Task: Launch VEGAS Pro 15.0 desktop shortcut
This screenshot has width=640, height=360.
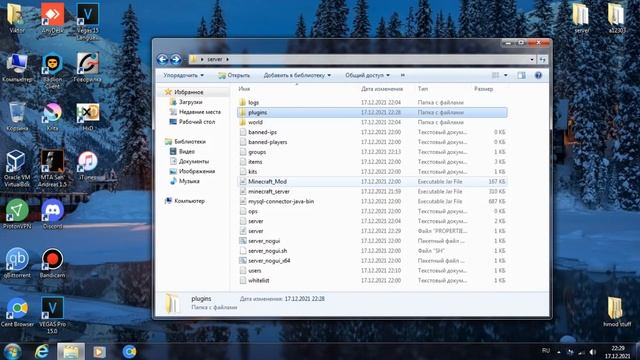Action: pyautogui.click(x=52, y=315)
